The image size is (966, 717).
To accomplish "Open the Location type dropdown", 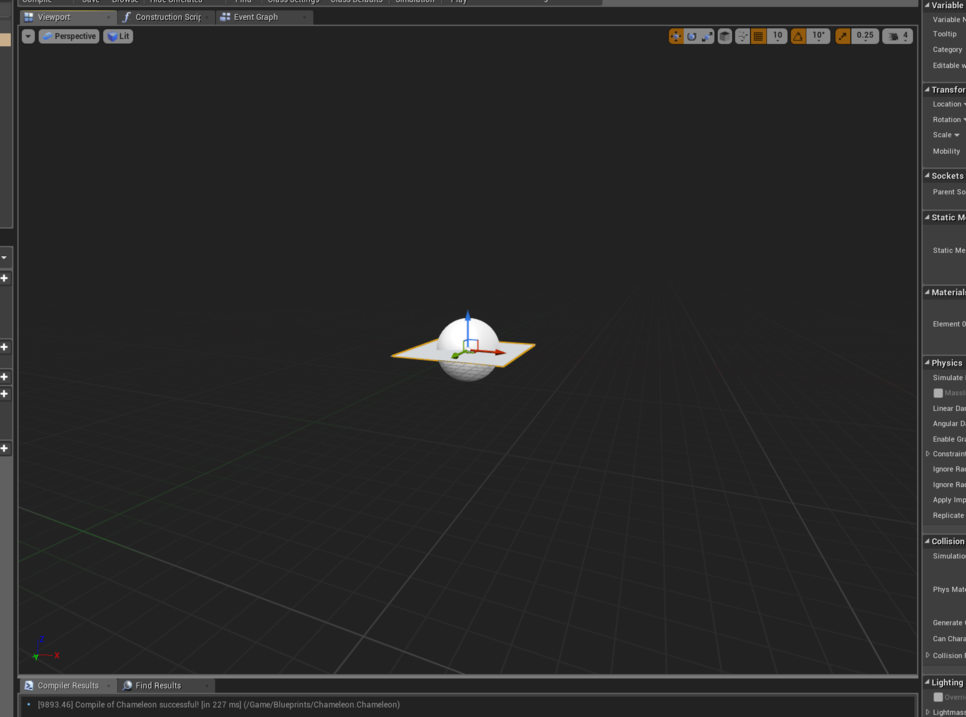I will pyautogui.click(x=949, y=104).
